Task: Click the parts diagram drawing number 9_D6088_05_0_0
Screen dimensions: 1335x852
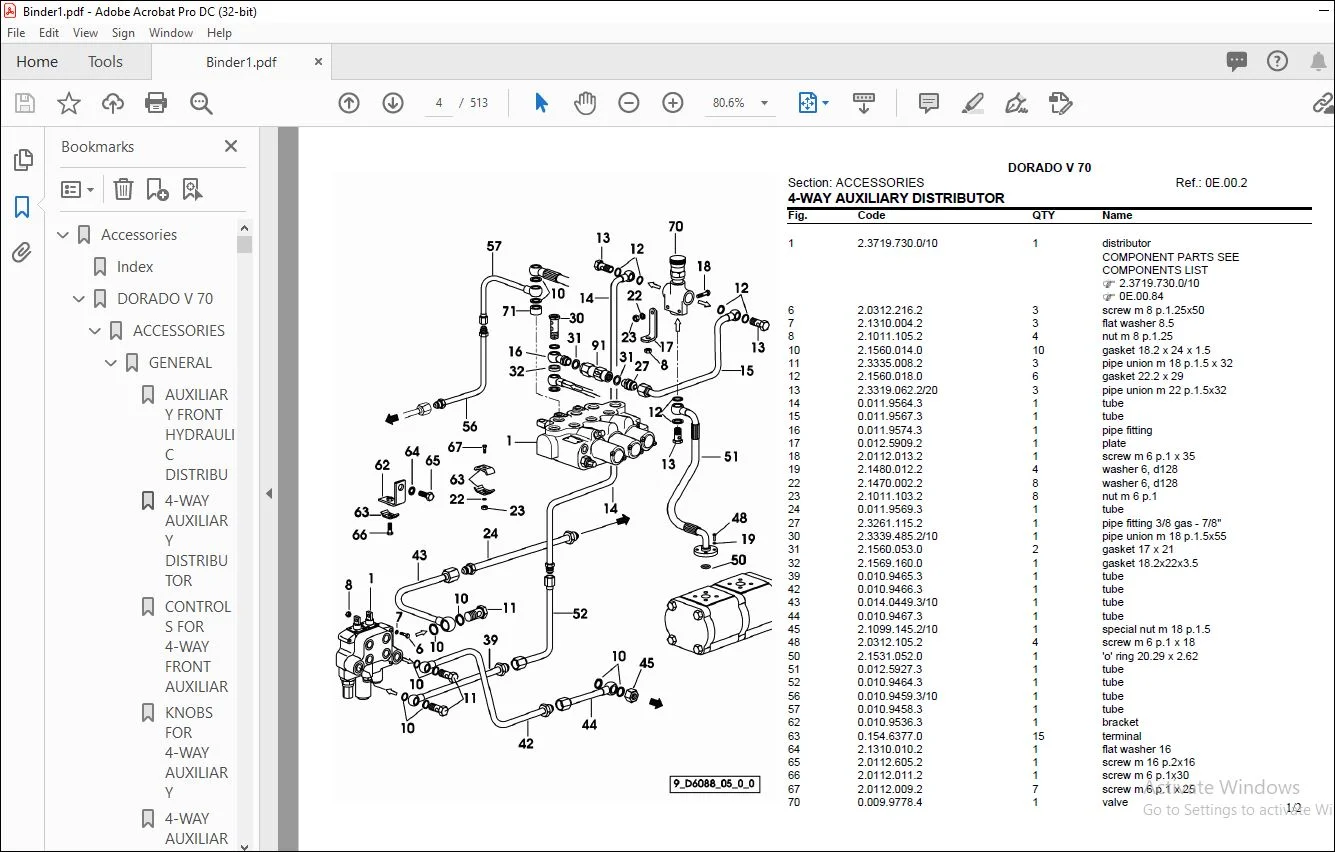Action: coord(714,785)
